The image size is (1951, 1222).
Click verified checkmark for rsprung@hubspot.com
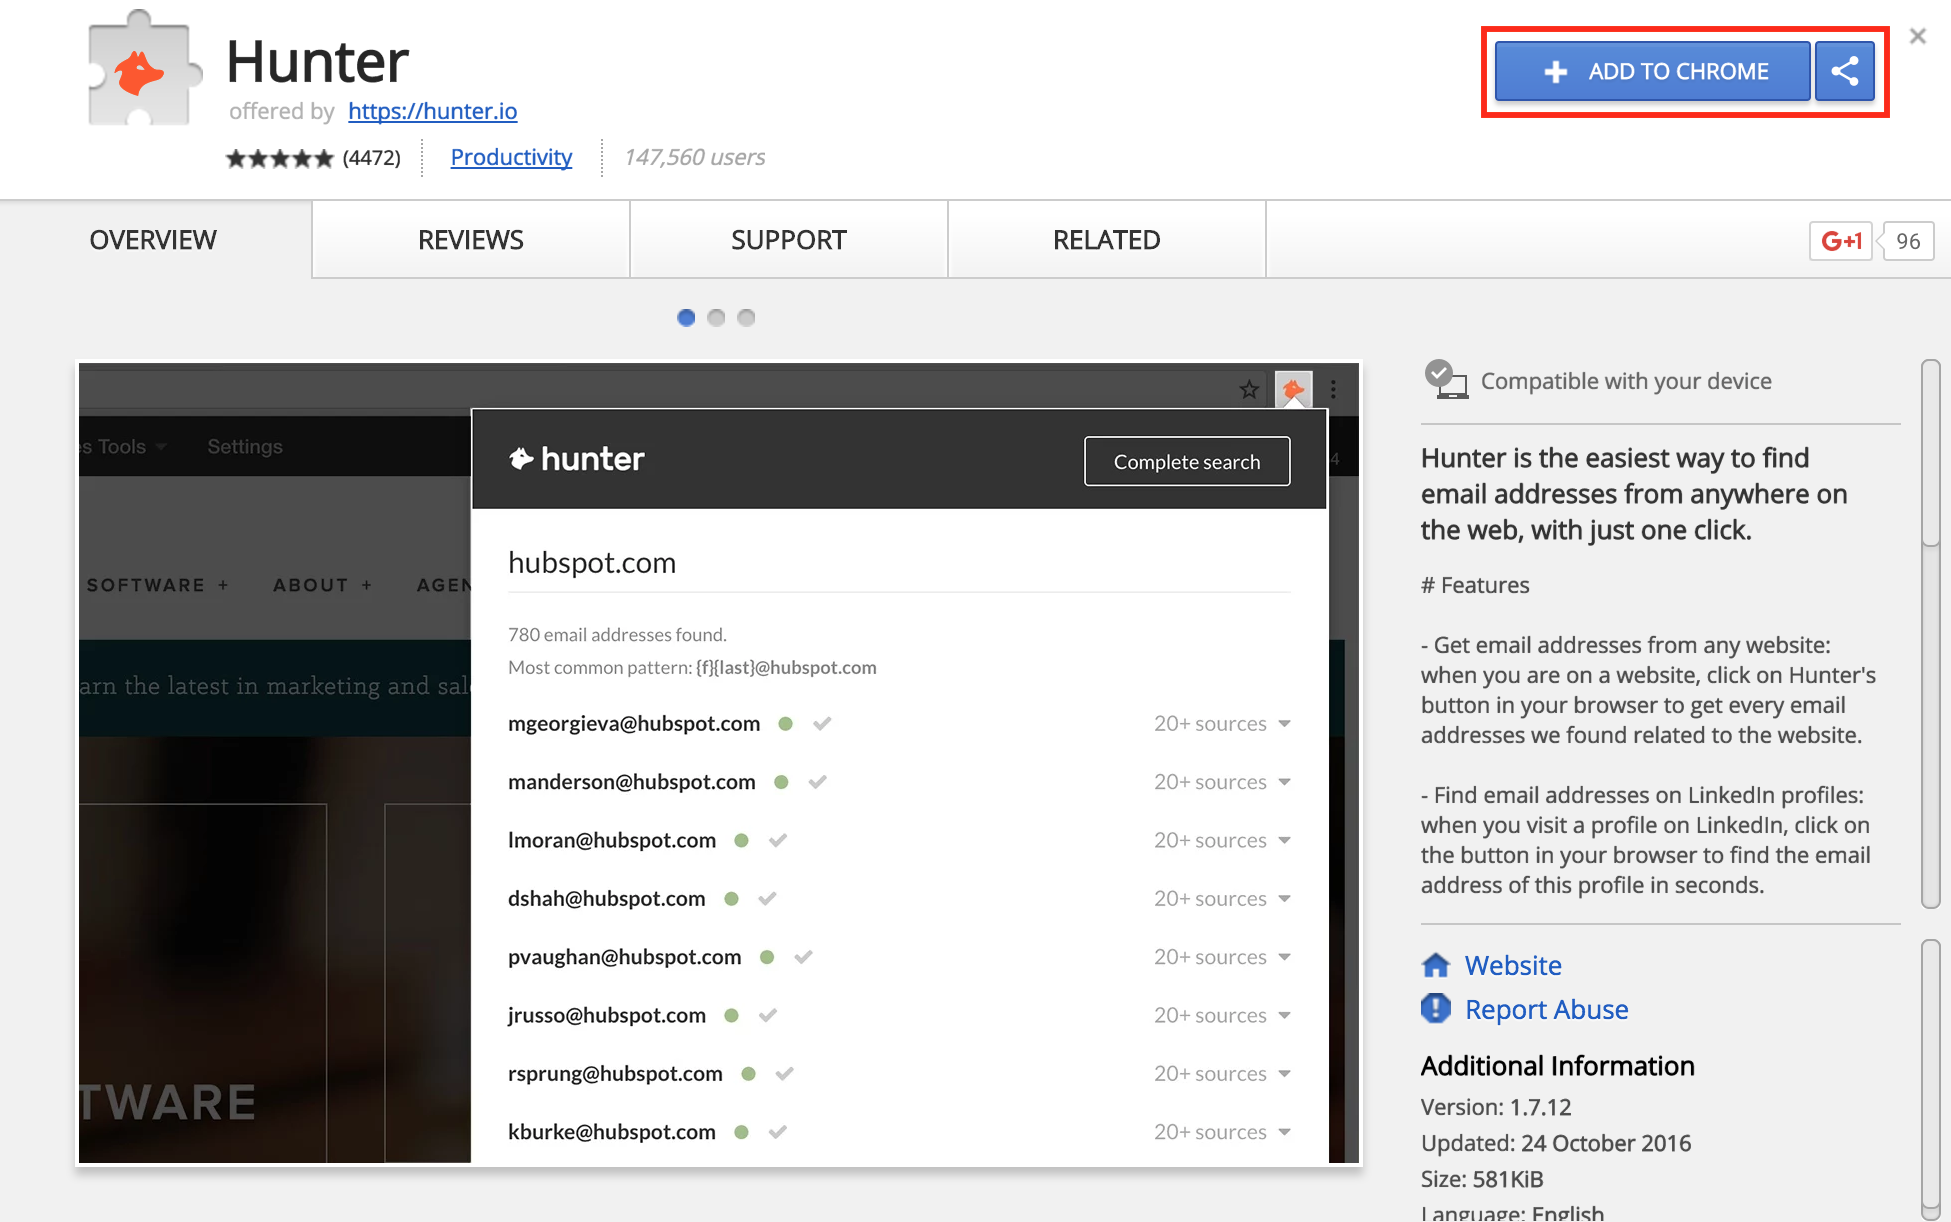[x=785, y=1074]
